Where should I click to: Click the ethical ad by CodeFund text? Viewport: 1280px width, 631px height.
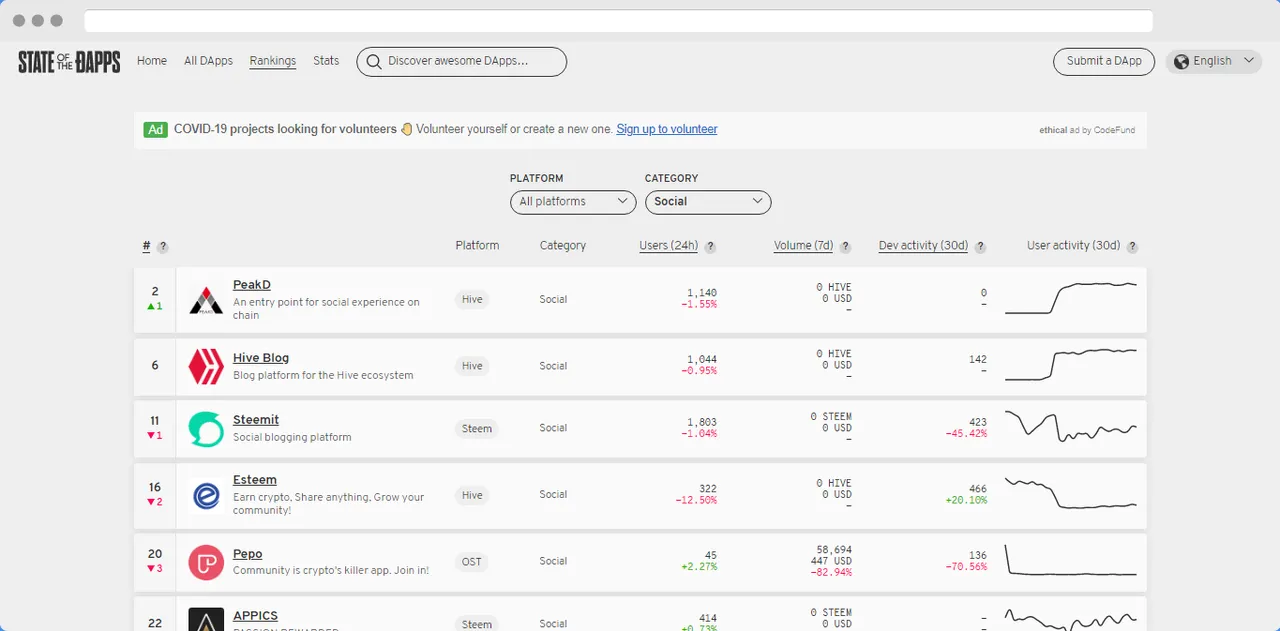[1087, 131]
